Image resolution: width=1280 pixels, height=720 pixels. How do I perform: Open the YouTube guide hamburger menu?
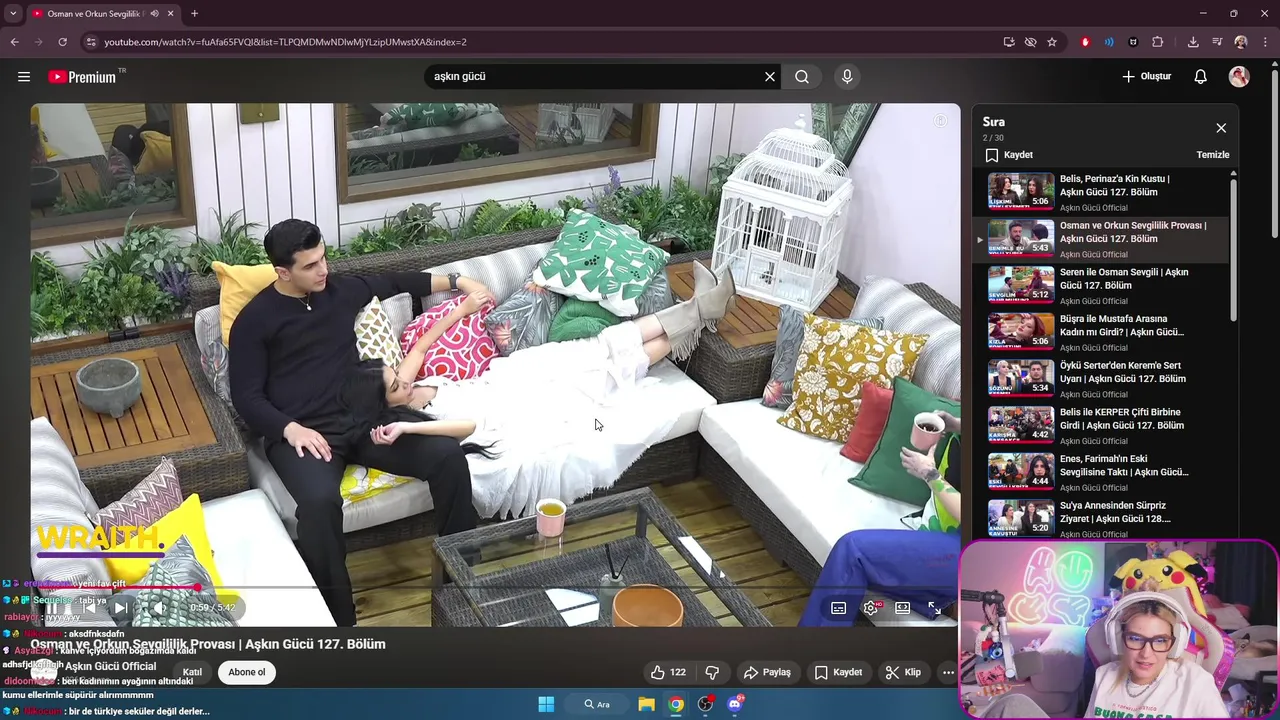coord(24,76)
